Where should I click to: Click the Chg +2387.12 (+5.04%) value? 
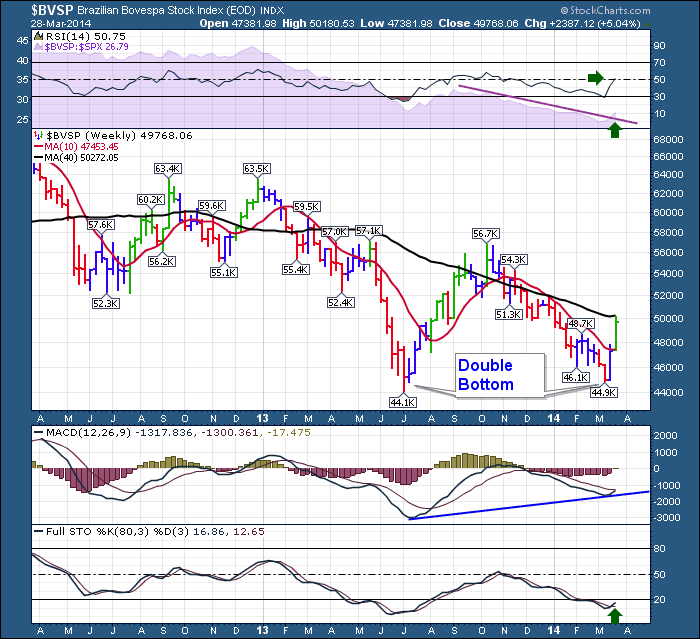[583, 24]
